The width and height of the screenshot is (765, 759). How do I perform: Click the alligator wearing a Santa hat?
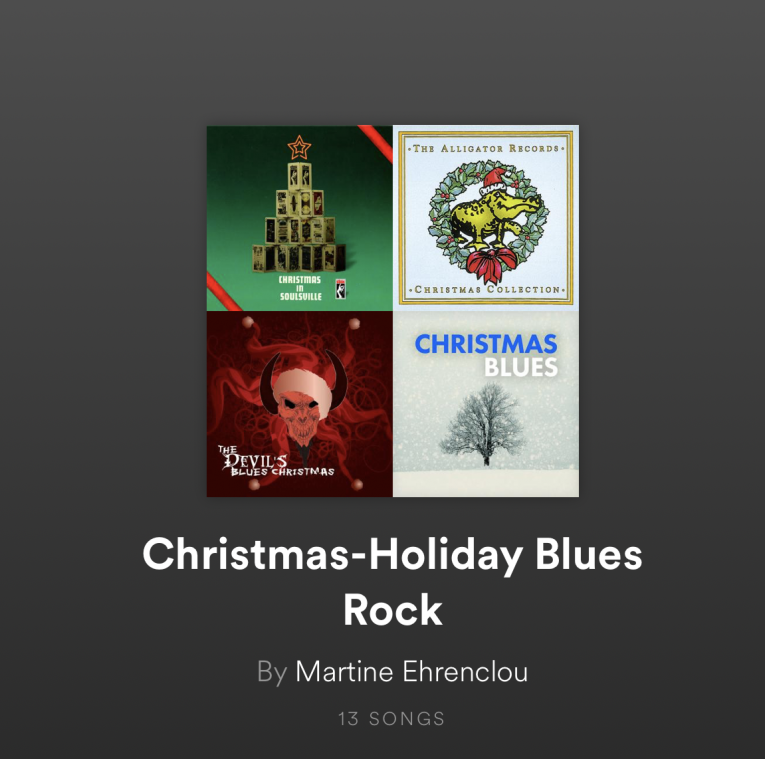point(493,210)
